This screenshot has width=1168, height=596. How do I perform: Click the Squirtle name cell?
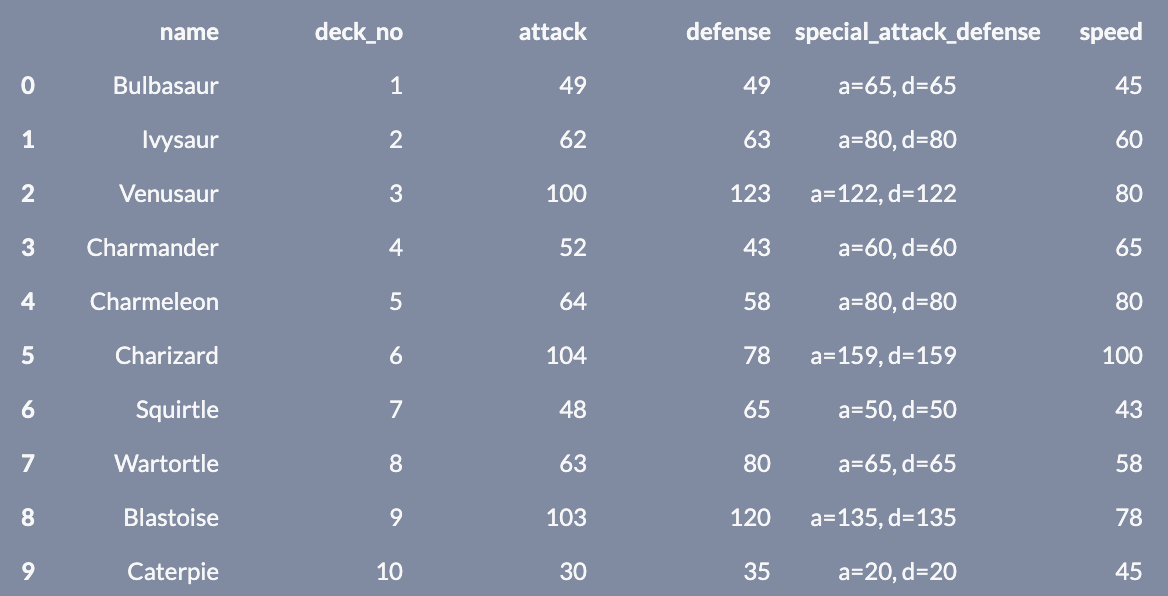tap(177, 410)
